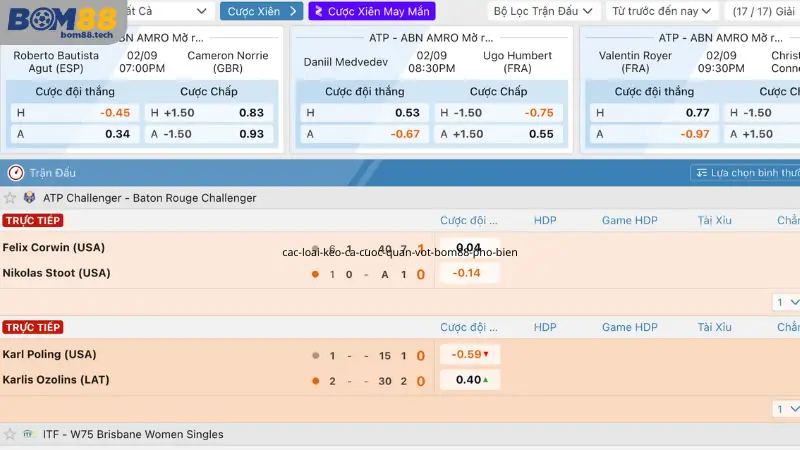Click the HDP column header in Corwin match
Screen dimensions: 800x450
[x=545, y=220]
